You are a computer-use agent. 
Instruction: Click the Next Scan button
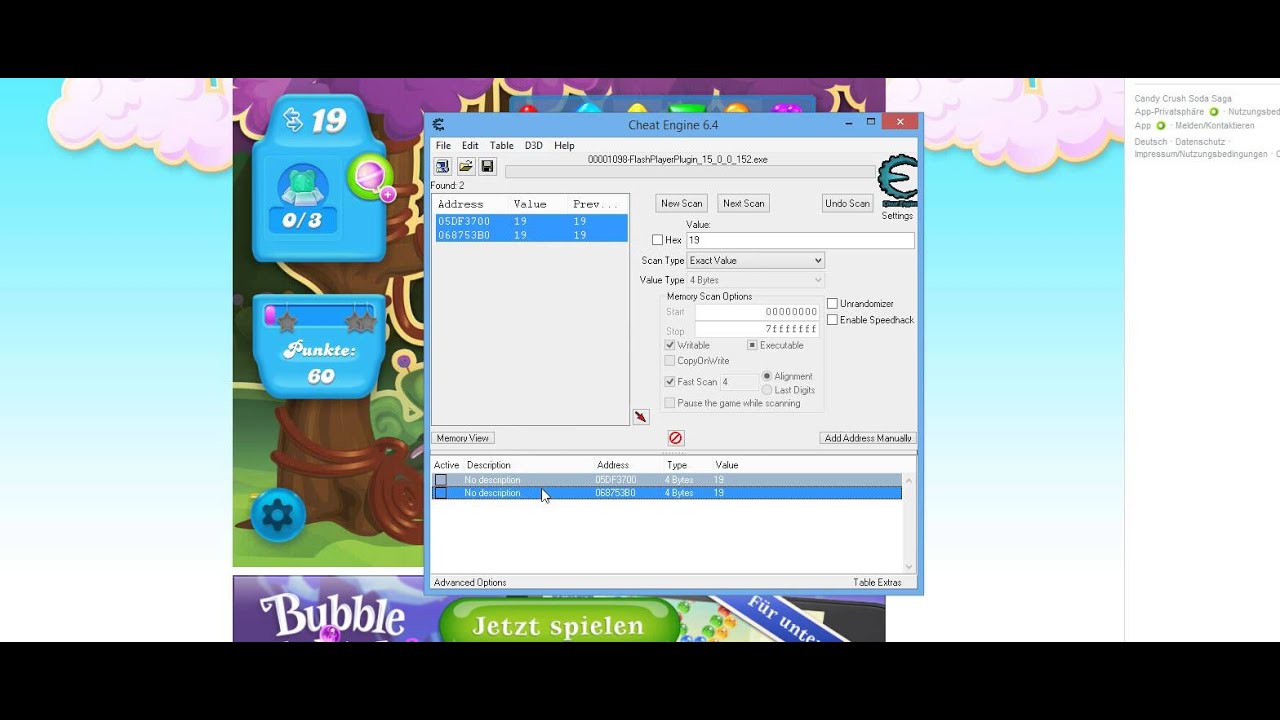[743, 203]
